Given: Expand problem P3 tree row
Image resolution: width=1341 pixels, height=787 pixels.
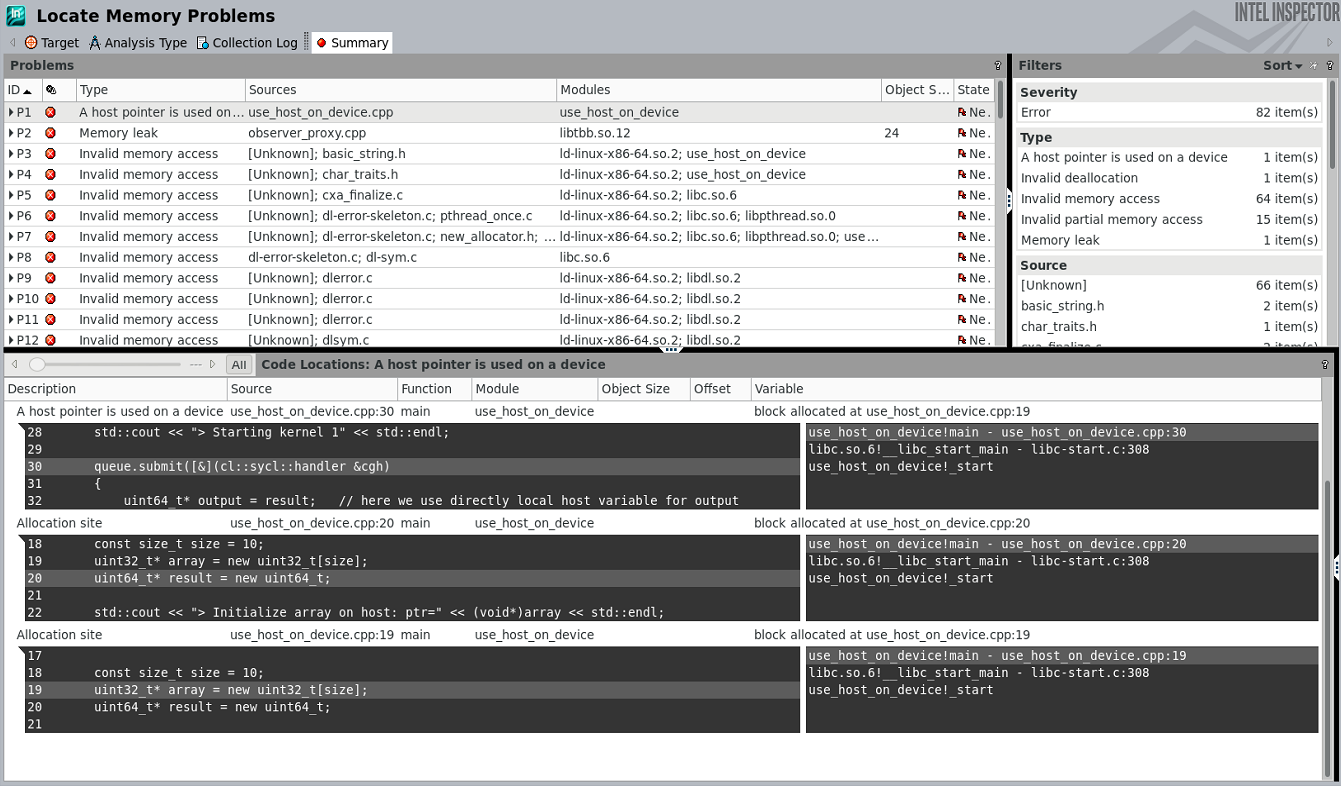Looking at the screenshot, I should coord(11,154).
